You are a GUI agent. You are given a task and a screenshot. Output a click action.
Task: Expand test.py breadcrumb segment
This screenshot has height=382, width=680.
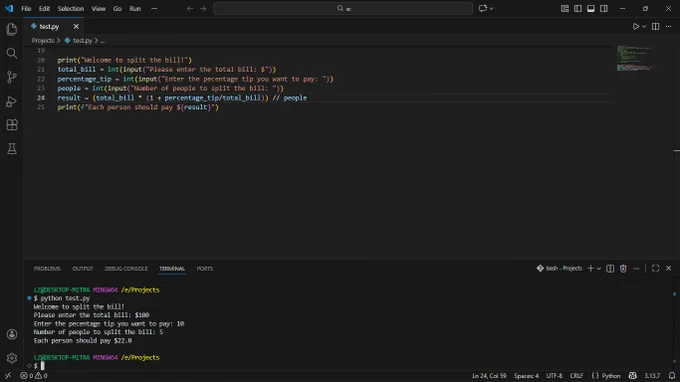(82, 40)
